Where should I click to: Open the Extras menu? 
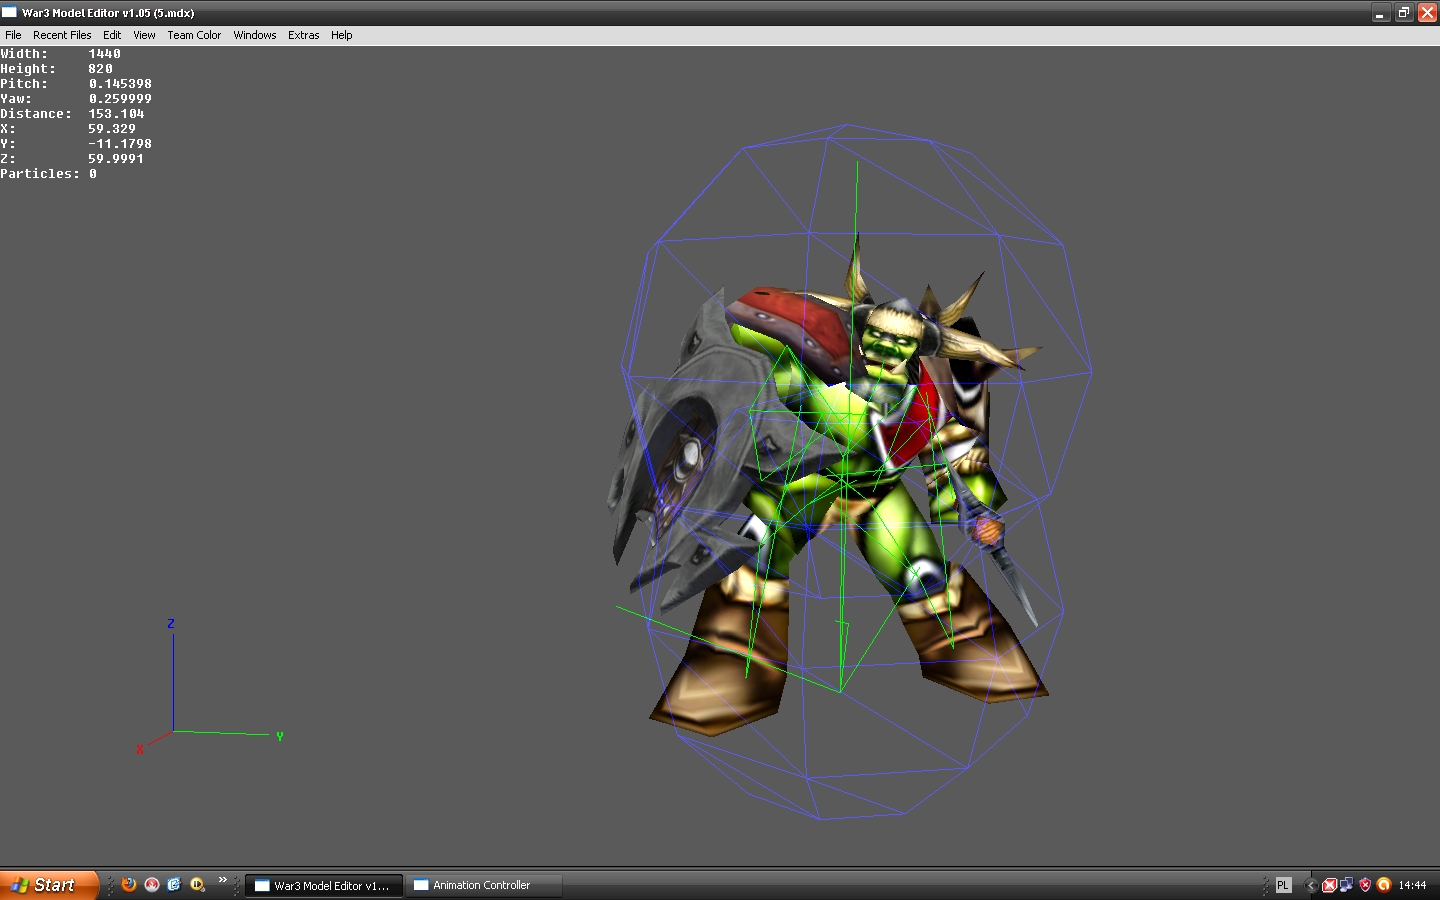click(x=304, y=35)
